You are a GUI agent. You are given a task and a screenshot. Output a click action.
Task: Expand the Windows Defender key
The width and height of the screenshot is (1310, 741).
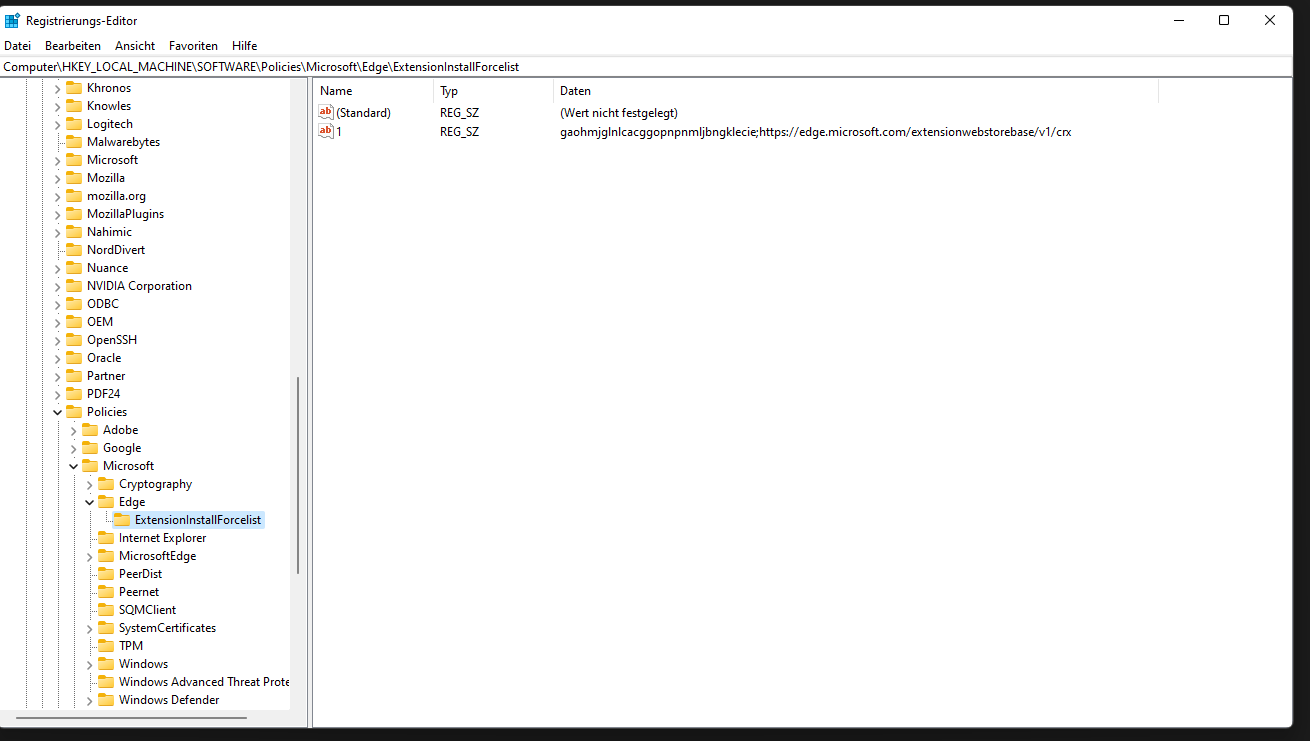pos(89,700)
